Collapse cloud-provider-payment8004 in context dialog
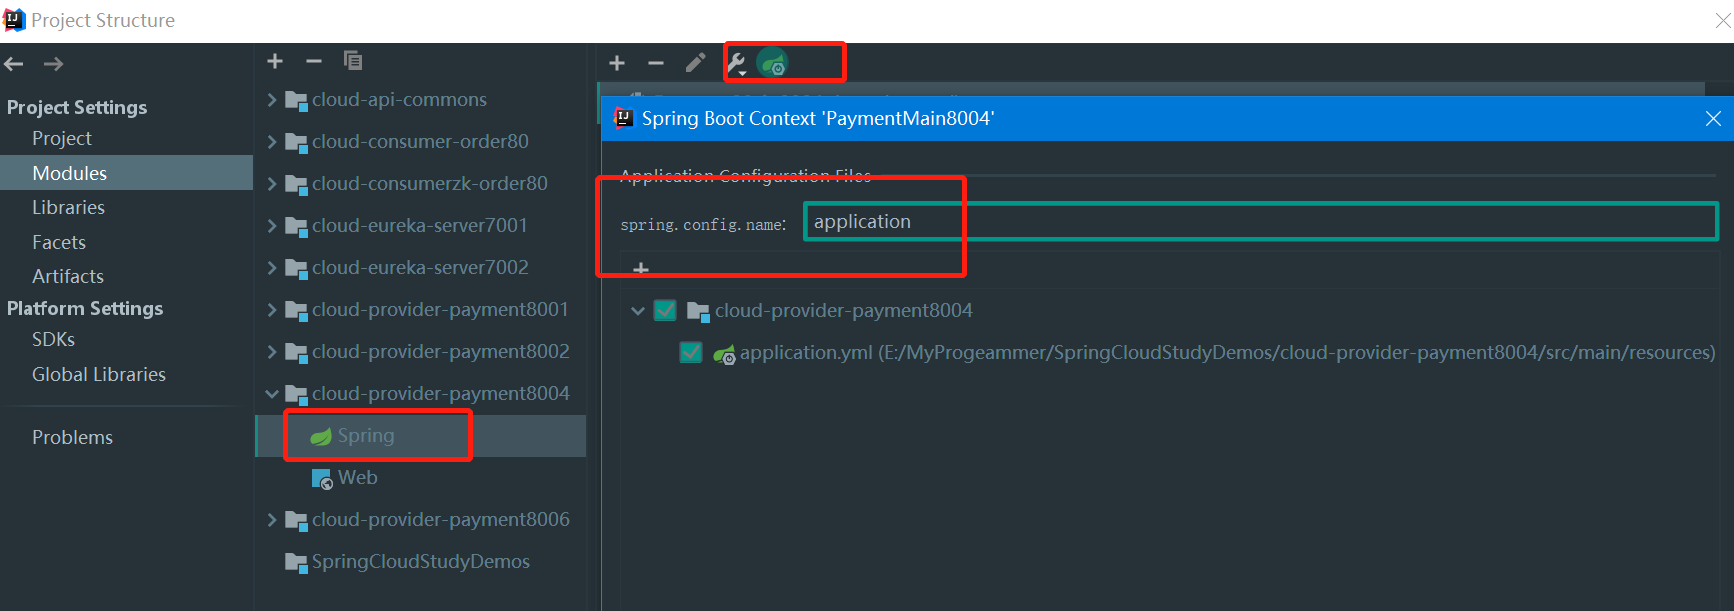Viewport: 1734px width, 611px height. (x=638, y=311)
